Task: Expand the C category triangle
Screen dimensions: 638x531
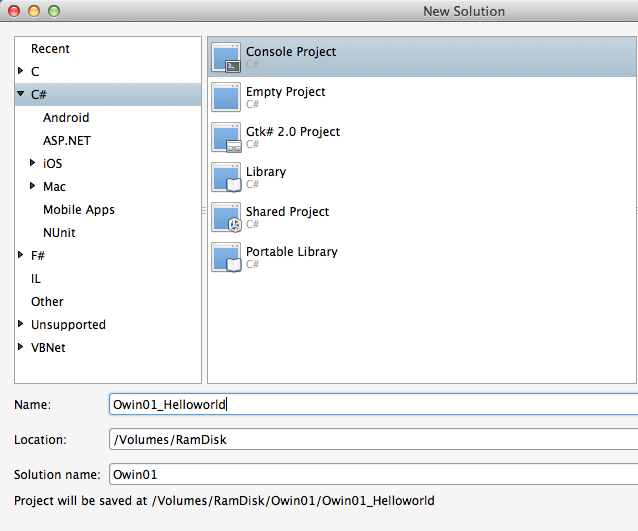Action: (x=21, y=72)
